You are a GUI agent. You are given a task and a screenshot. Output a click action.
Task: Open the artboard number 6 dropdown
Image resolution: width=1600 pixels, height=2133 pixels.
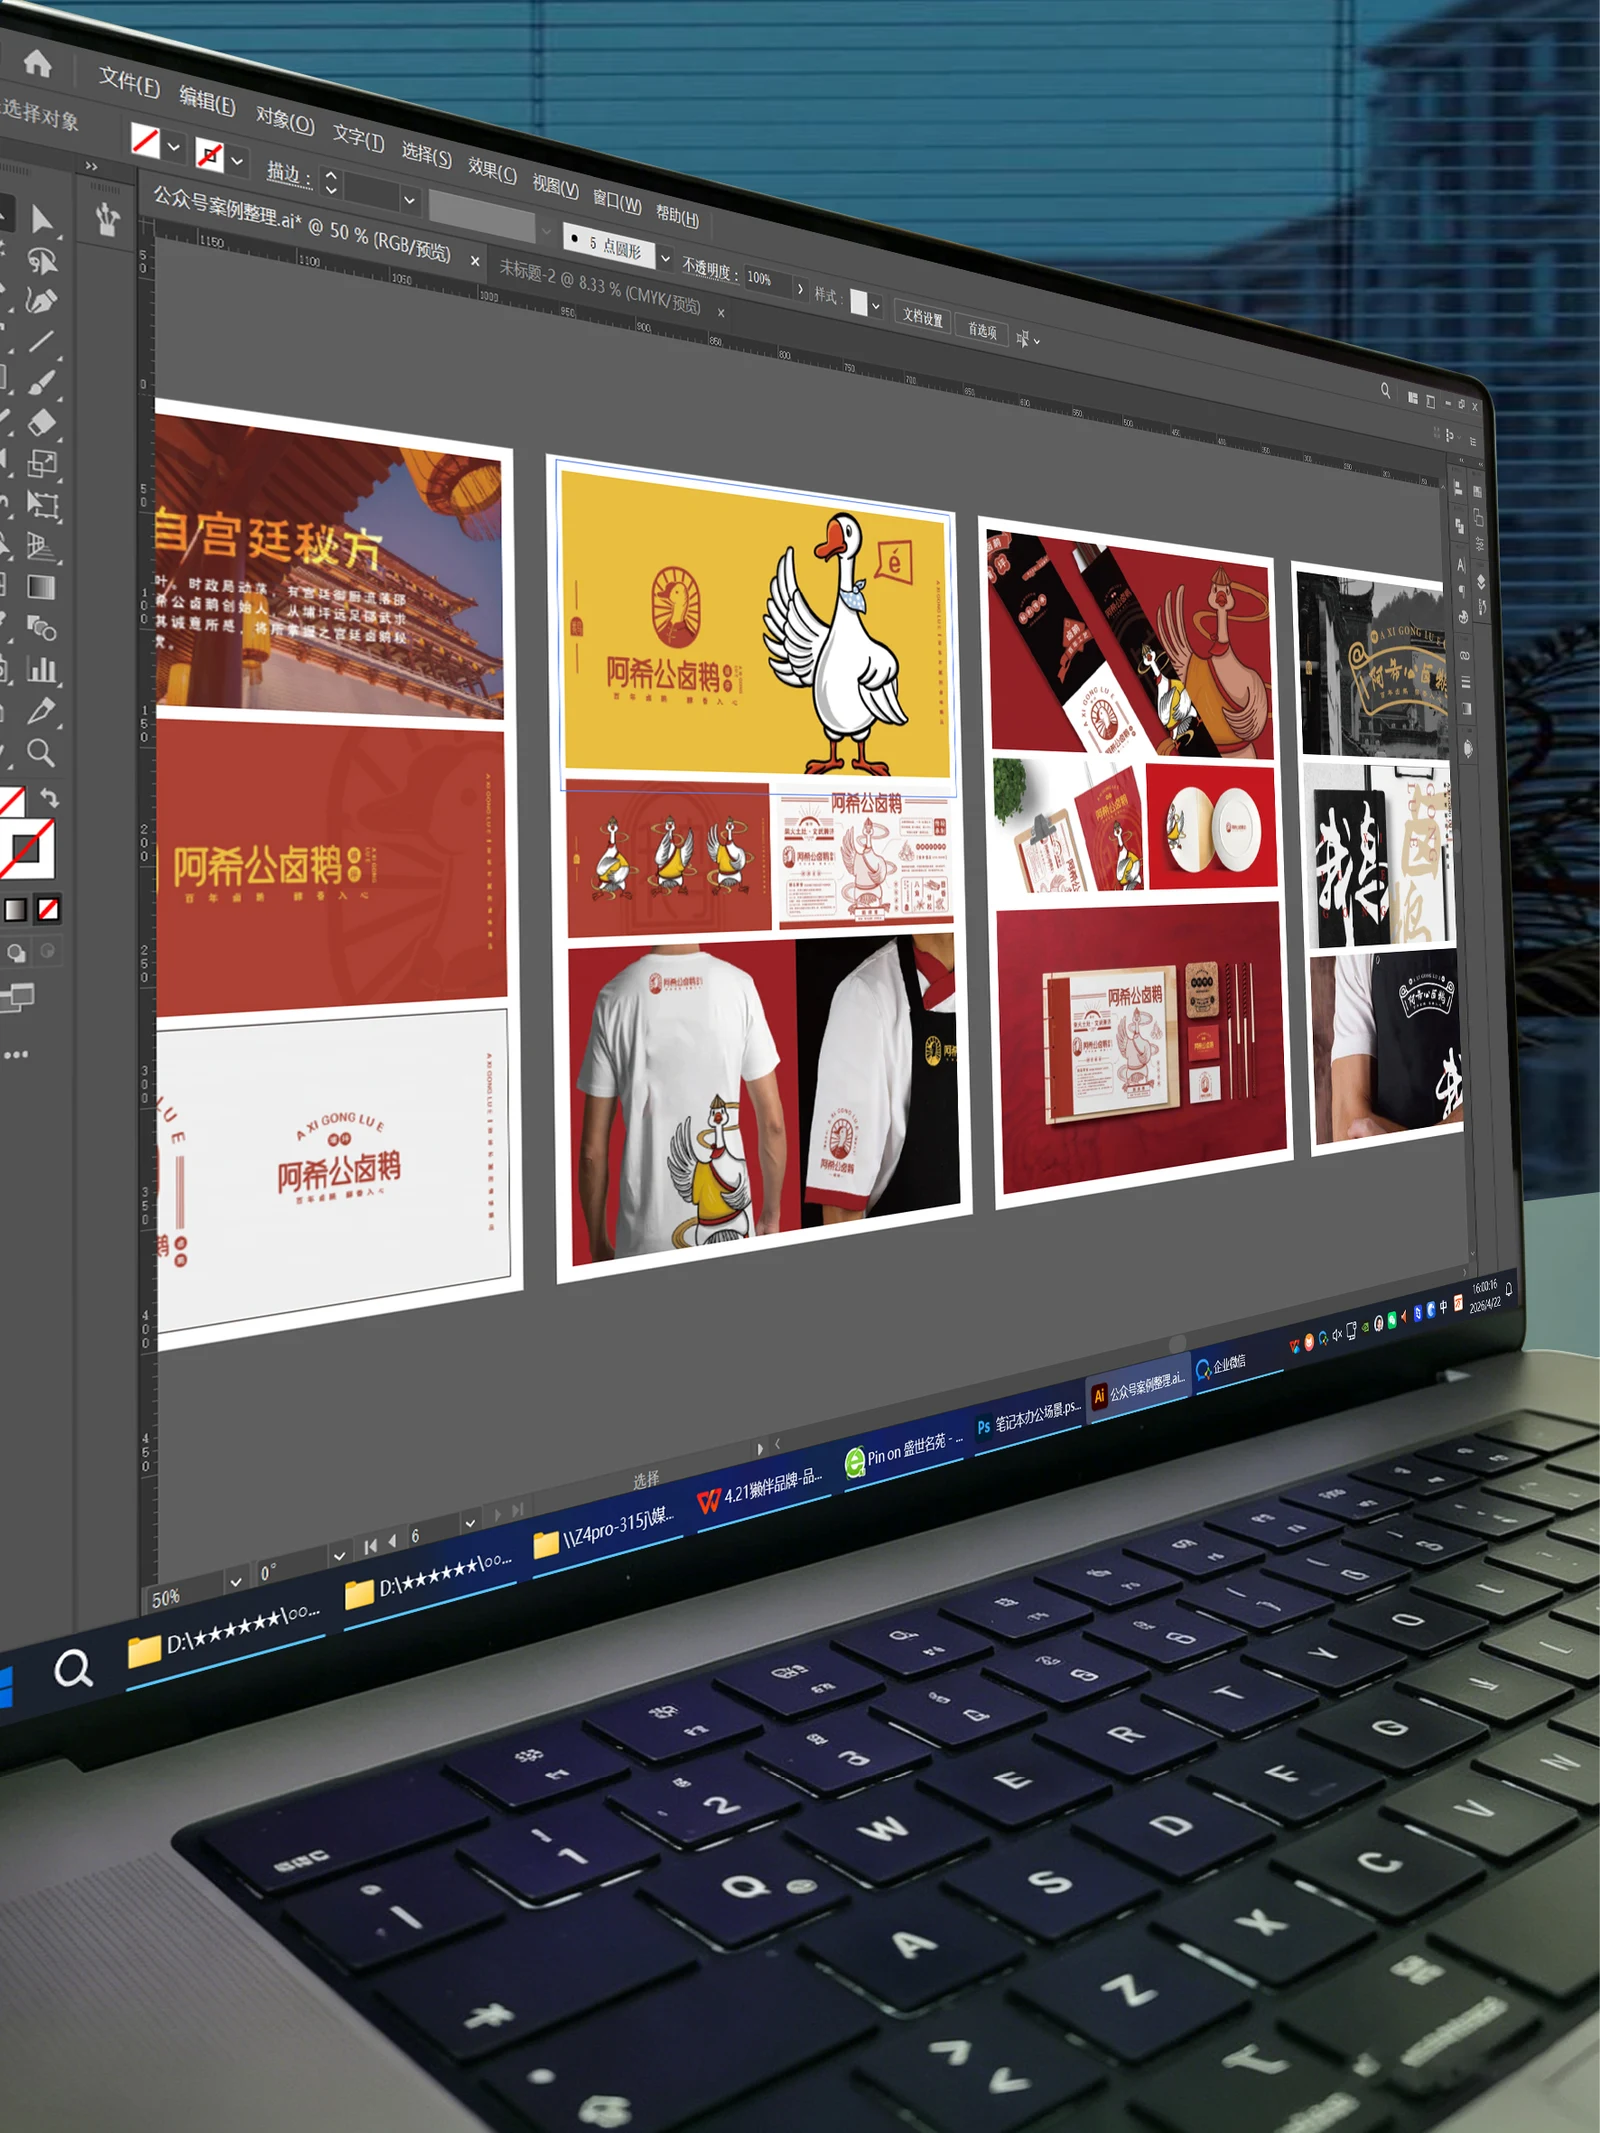click(470, 1523)
